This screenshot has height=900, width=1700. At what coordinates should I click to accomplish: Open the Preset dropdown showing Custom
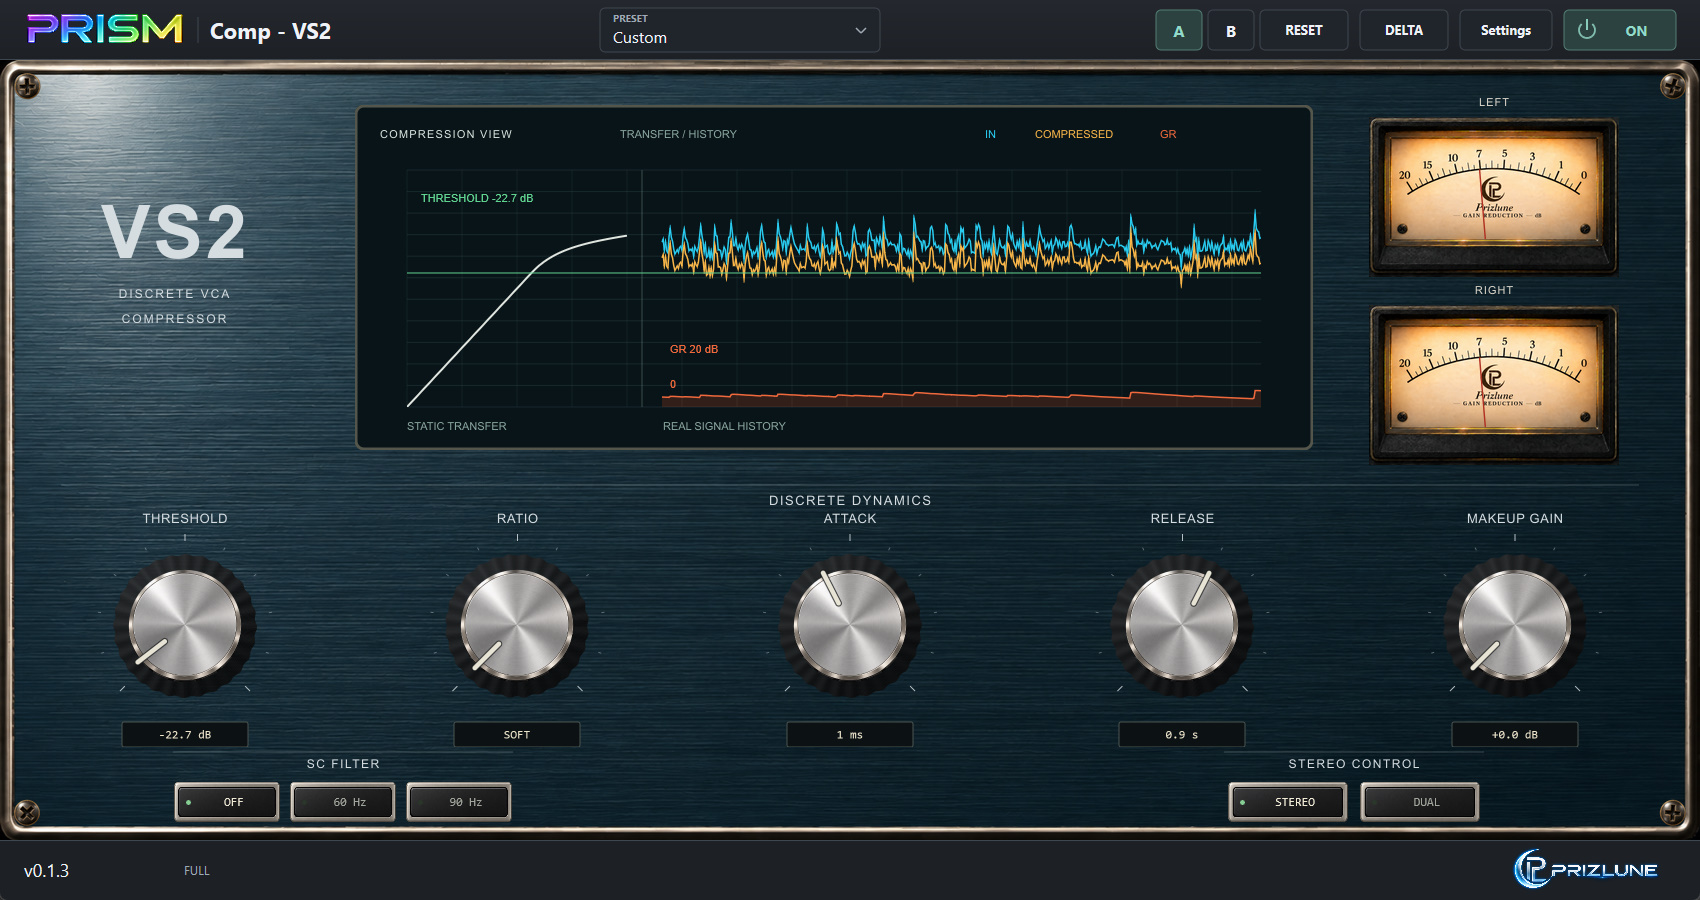(740, 30)
